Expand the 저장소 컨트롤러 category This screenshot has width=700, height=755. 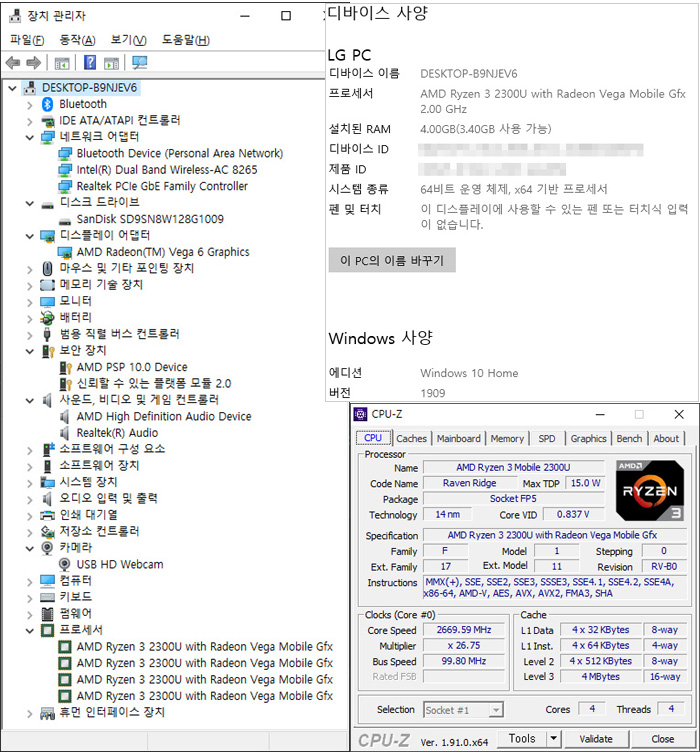[30, 532]
